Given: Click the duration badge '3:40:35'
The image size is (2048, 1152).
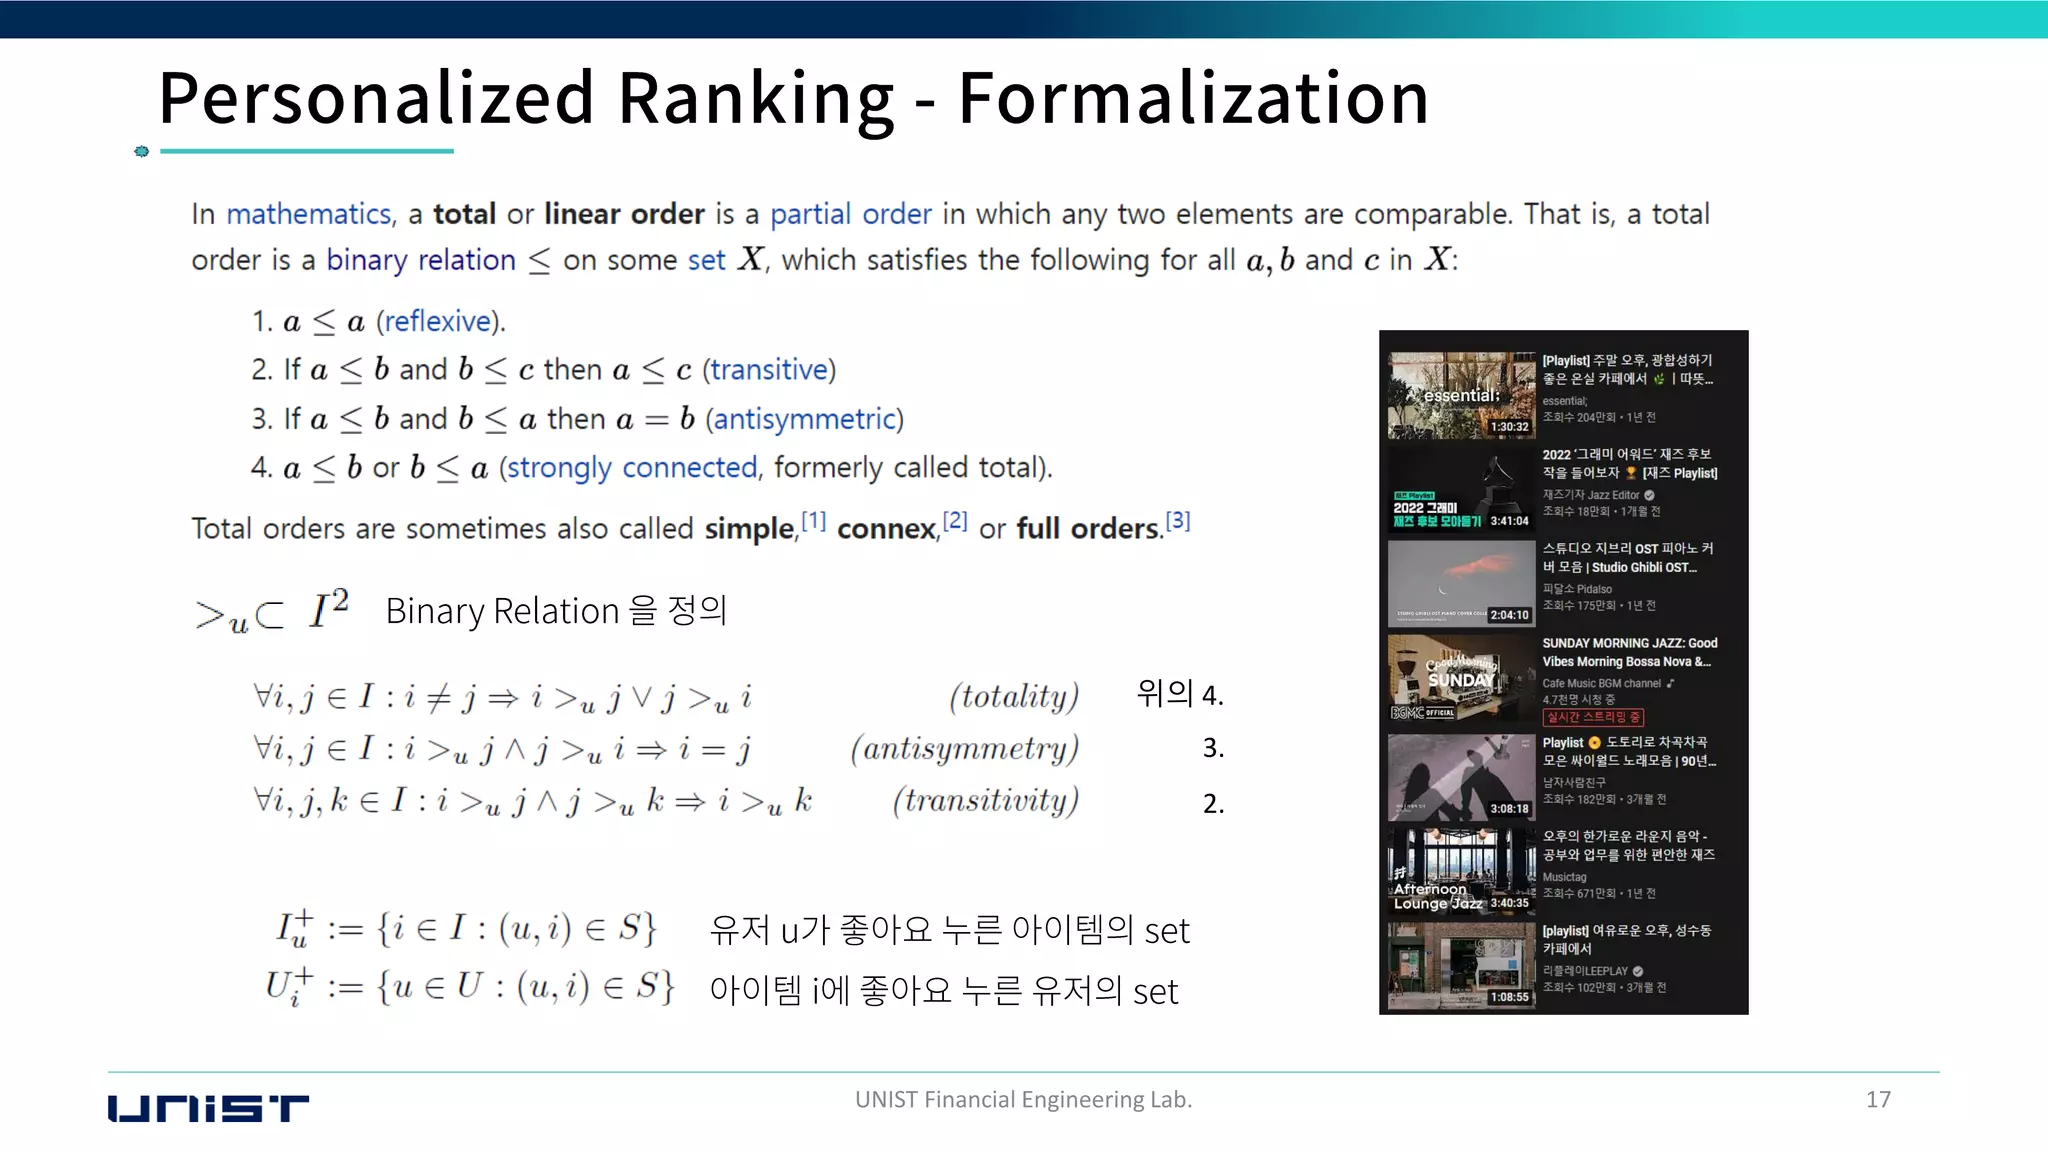Looking at the screenshot, I should 1510,903.
